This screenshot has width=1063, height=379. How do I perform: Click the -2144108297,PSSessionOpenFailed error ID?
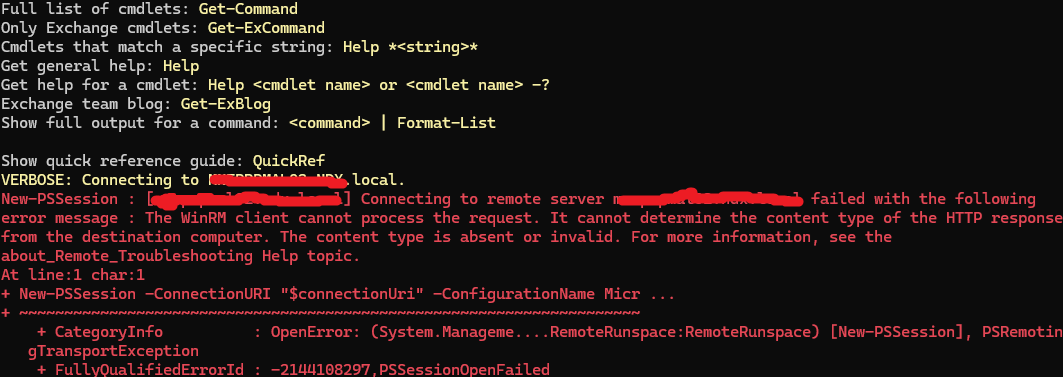(409, 370)
